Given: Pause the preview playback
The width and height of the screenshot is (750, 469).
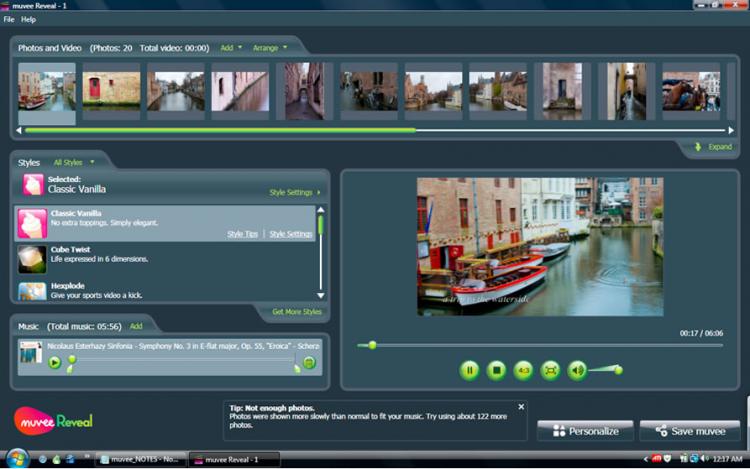Looking at the screenshot, I should [x=469, y=371].
